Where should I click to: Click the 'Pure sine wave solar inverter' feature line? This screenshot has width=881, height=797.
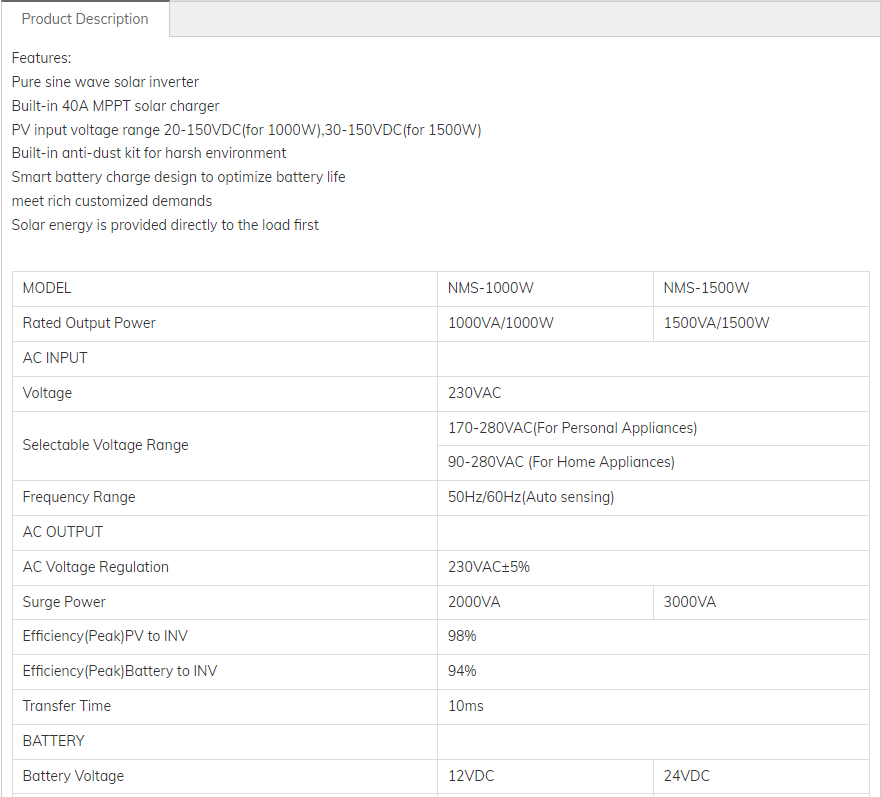[x=105, y=82]
